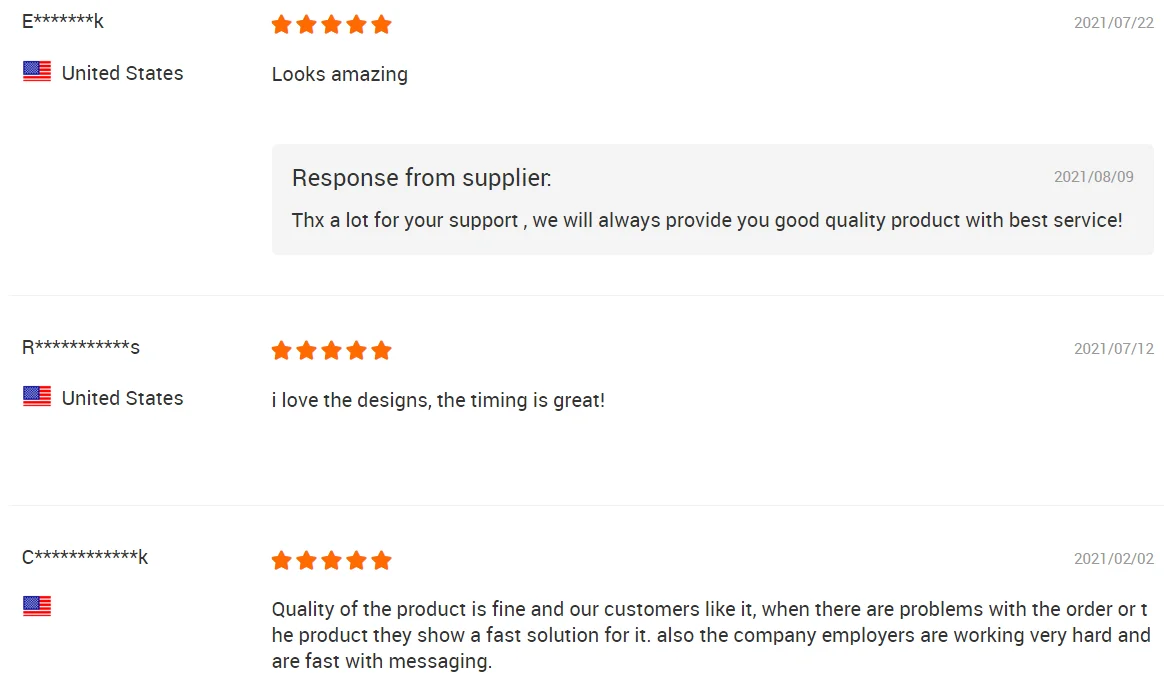Click first star of C************k's rating
The height and width of the screenshot is (689, 1164).
click(x=281, y=560)
